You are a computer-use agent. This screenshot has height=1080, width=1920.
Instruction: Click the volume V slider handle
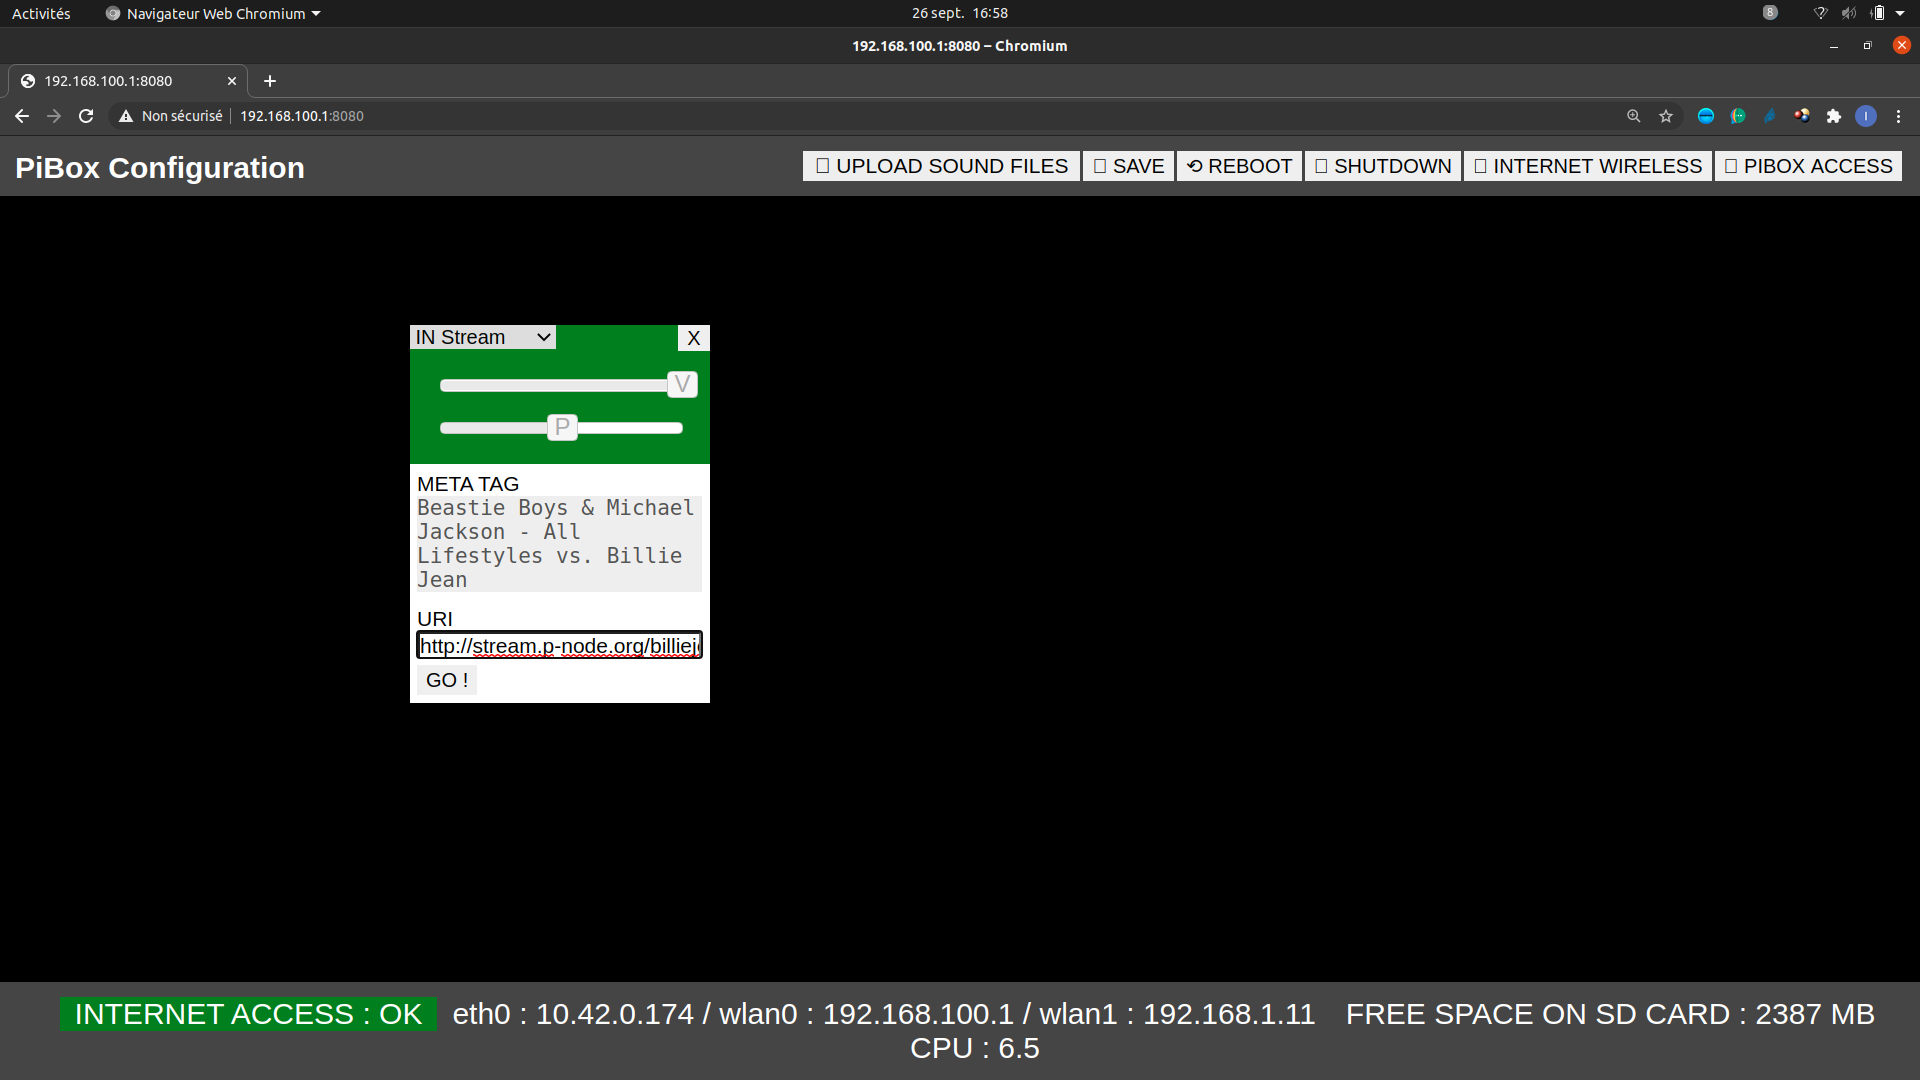tap(682, 385)
